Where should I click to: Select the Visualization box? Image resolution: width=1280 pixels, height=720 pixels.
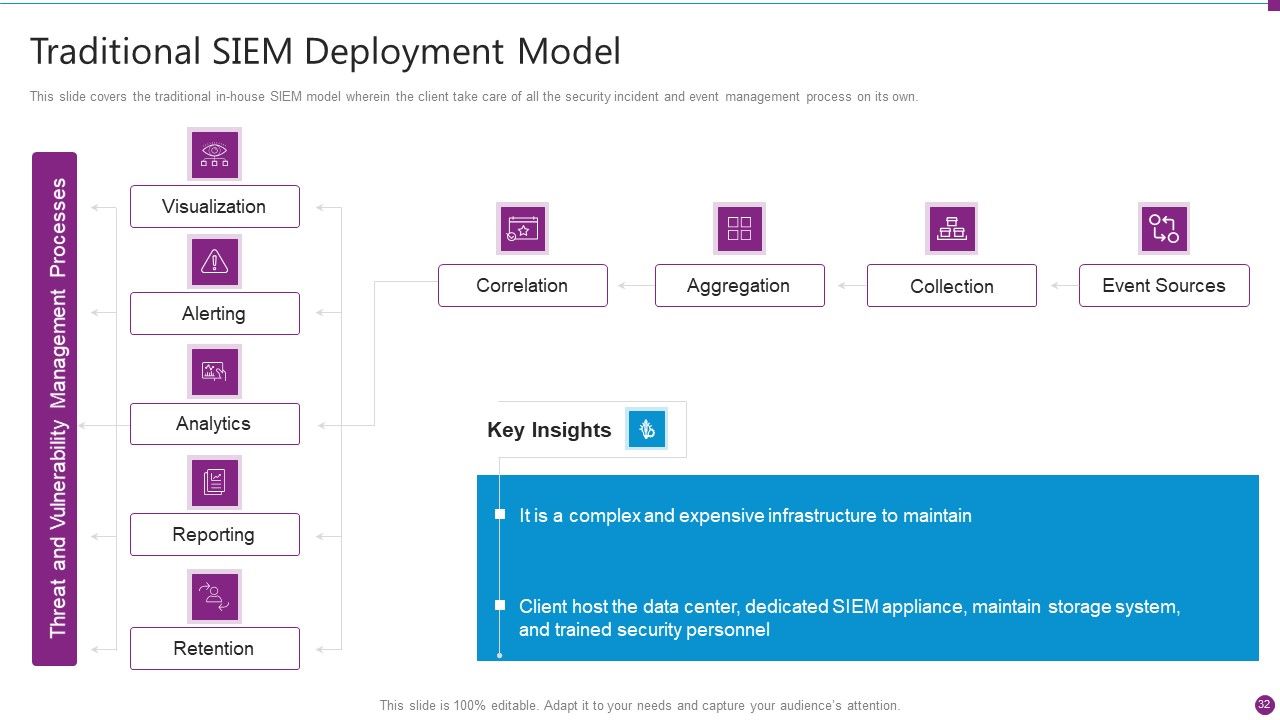[214, 206]
